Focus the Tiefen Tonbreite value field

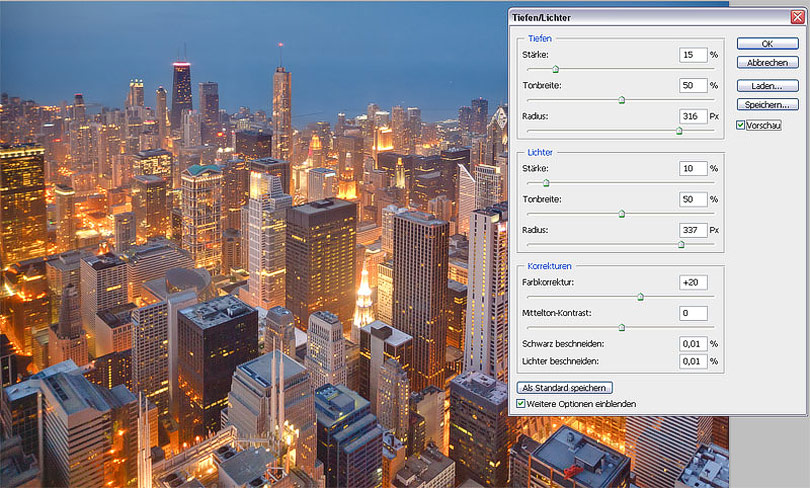click(x=693, y=85)
